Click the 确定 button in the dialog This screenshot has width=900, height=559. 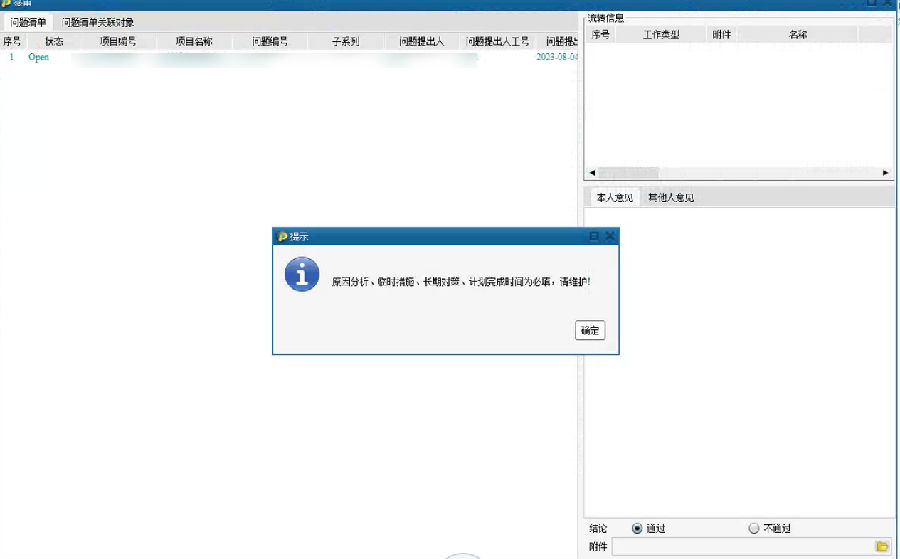click(x=589, y=330)
